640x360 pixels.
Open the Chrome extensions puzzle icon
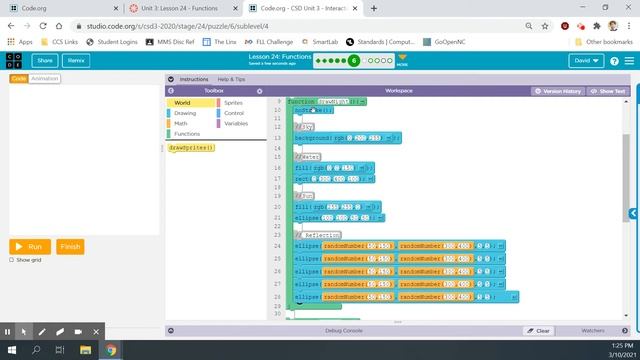coord(596,26)
